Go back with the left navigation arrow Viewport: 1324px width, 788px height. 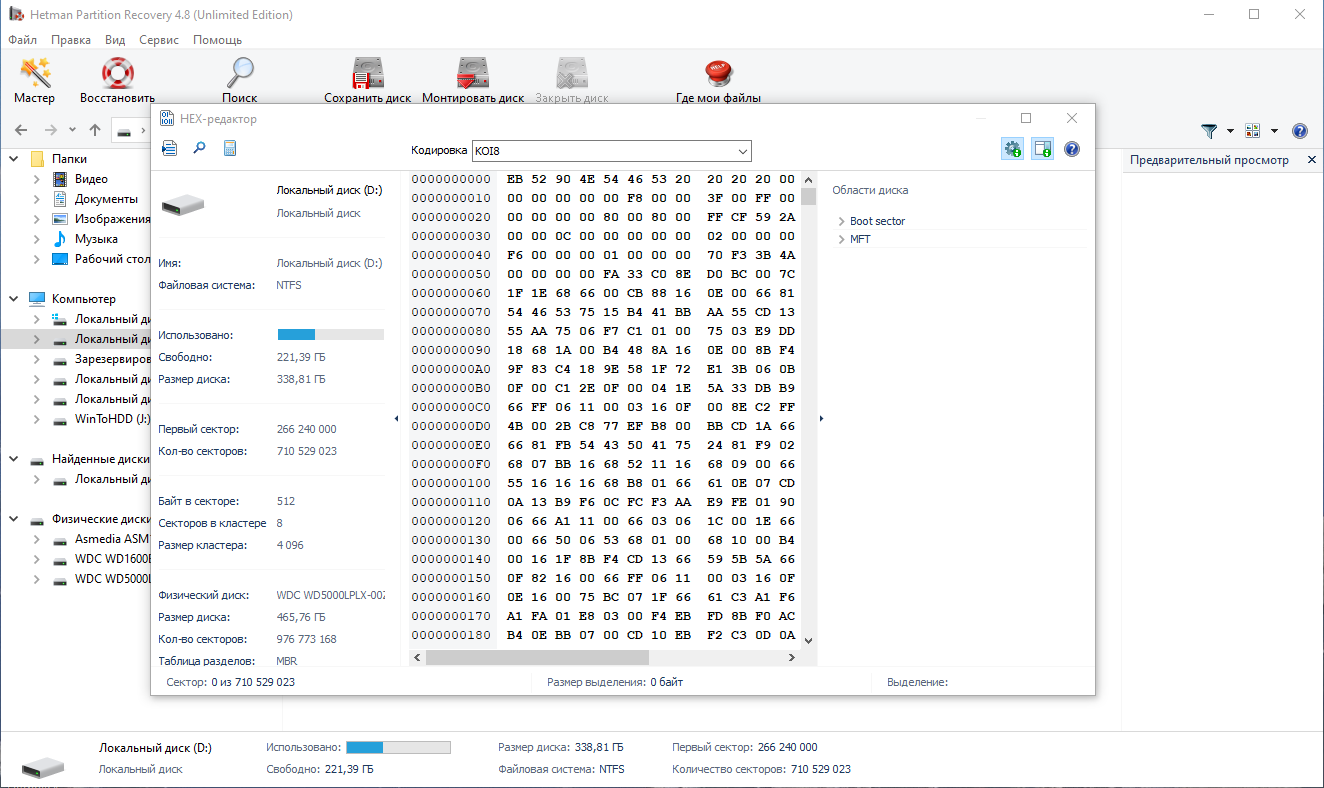point(21,130)
